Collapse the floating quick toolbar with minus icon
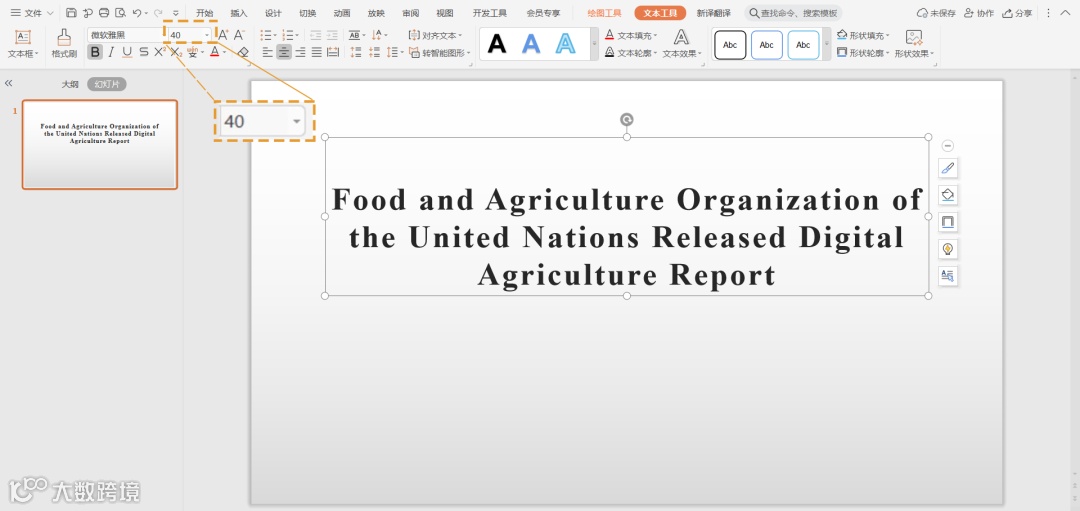The height and width of the screenshot is (511, 1080). coord(948,146)
